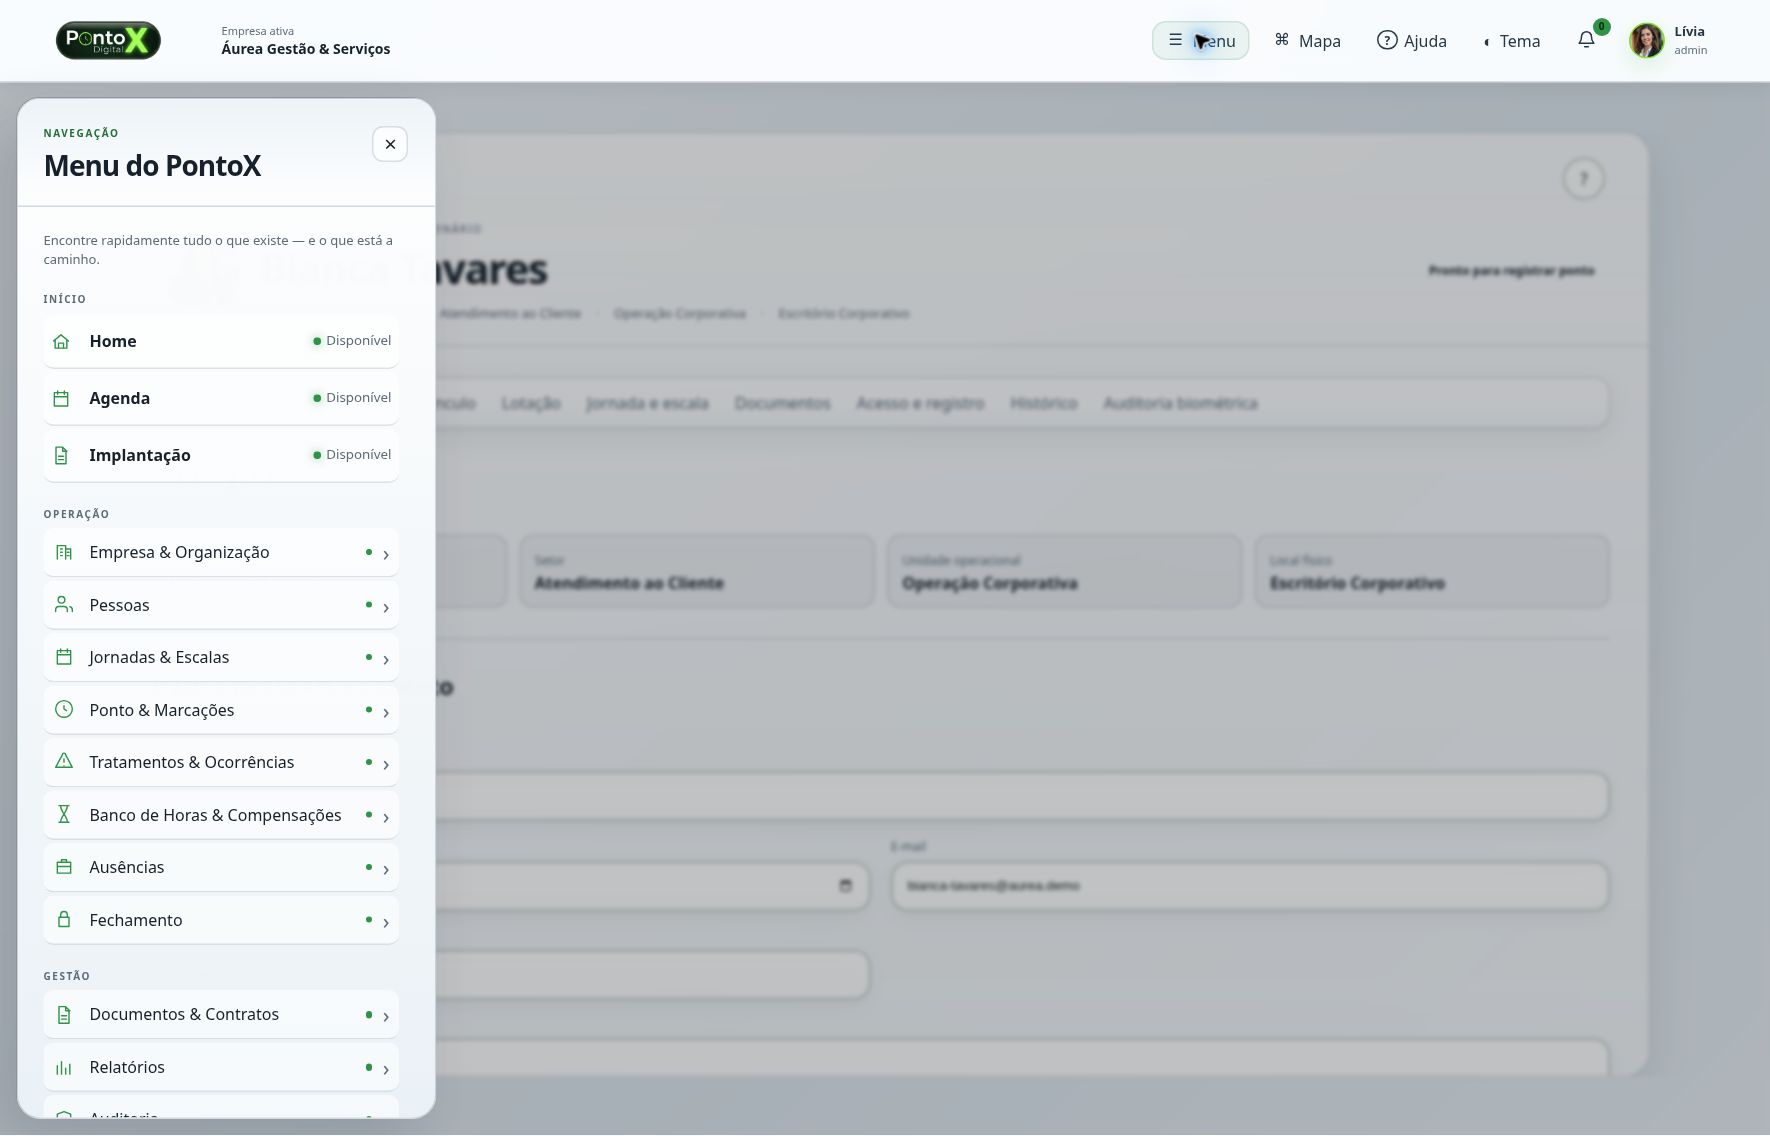Switch the Tema theme button
The image size is (1770, 1136).
coord(1511,41)
